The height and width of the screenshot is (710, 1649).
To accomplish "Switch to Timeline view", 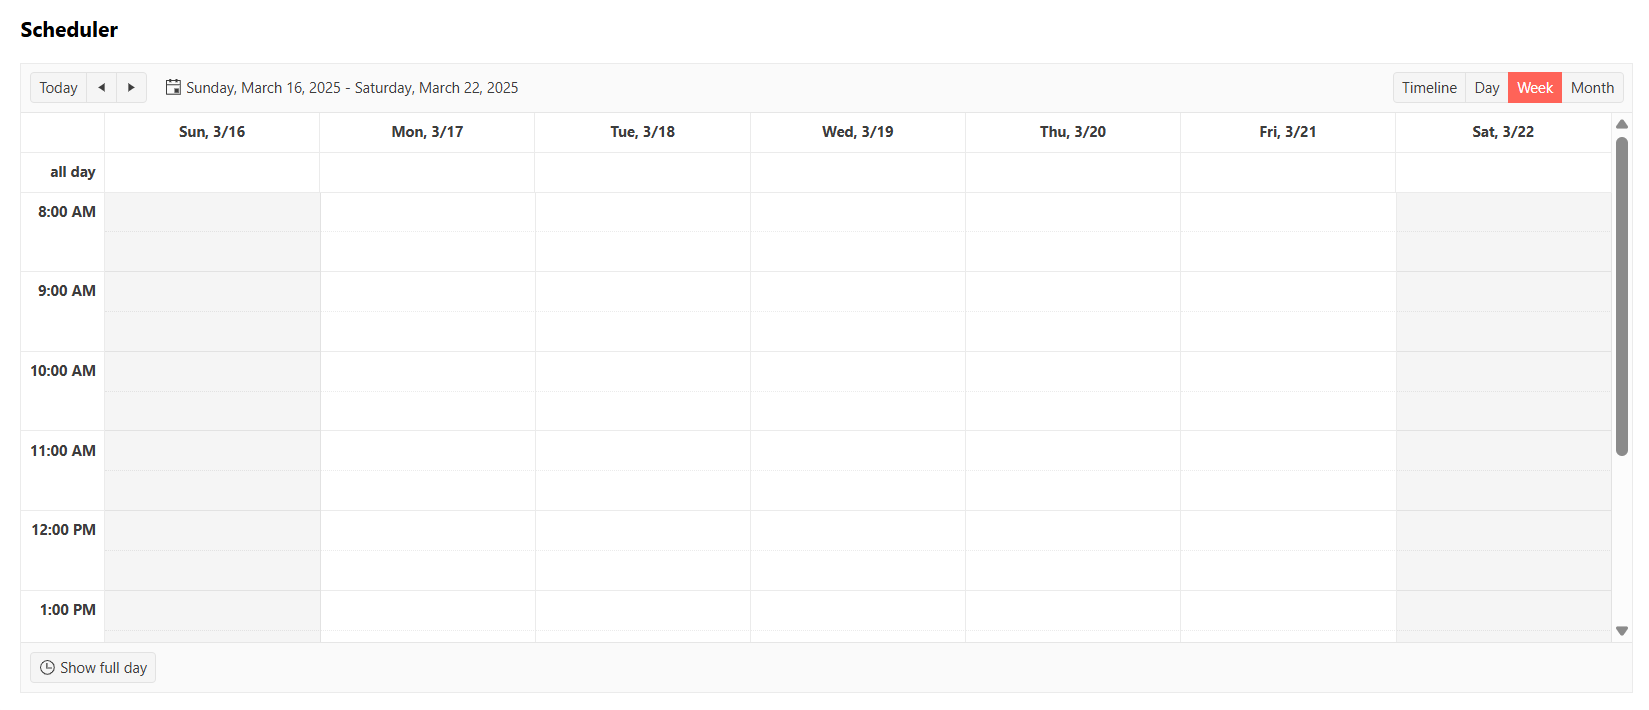I will tap(1429, 88).
